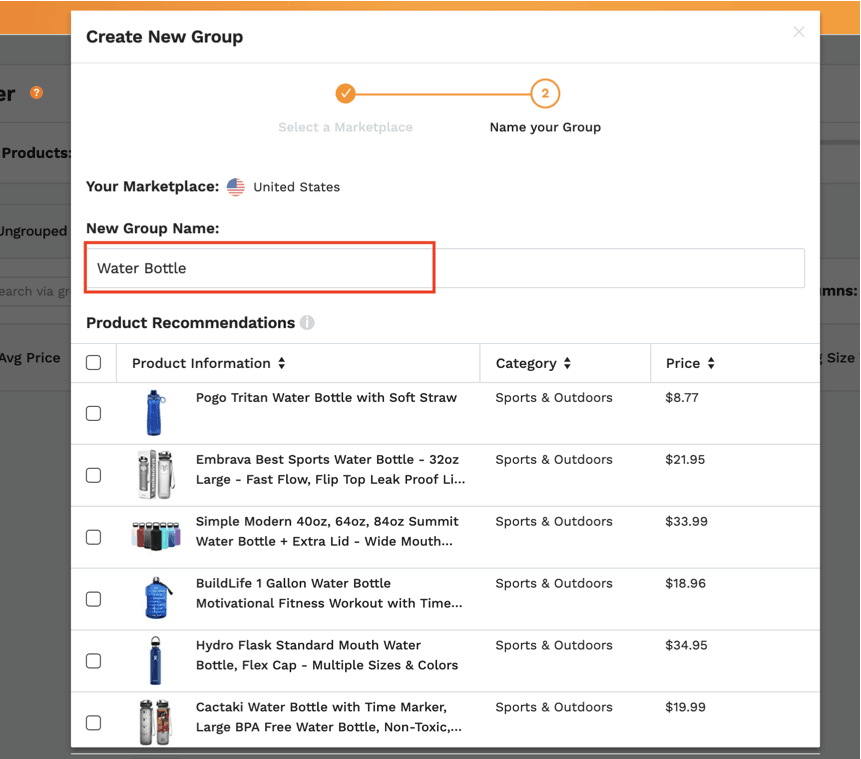Open Pogo Tritan Water Bottle with Soft Straw
This screenshot has width=861, height=759.
click(x=326, y=398)
